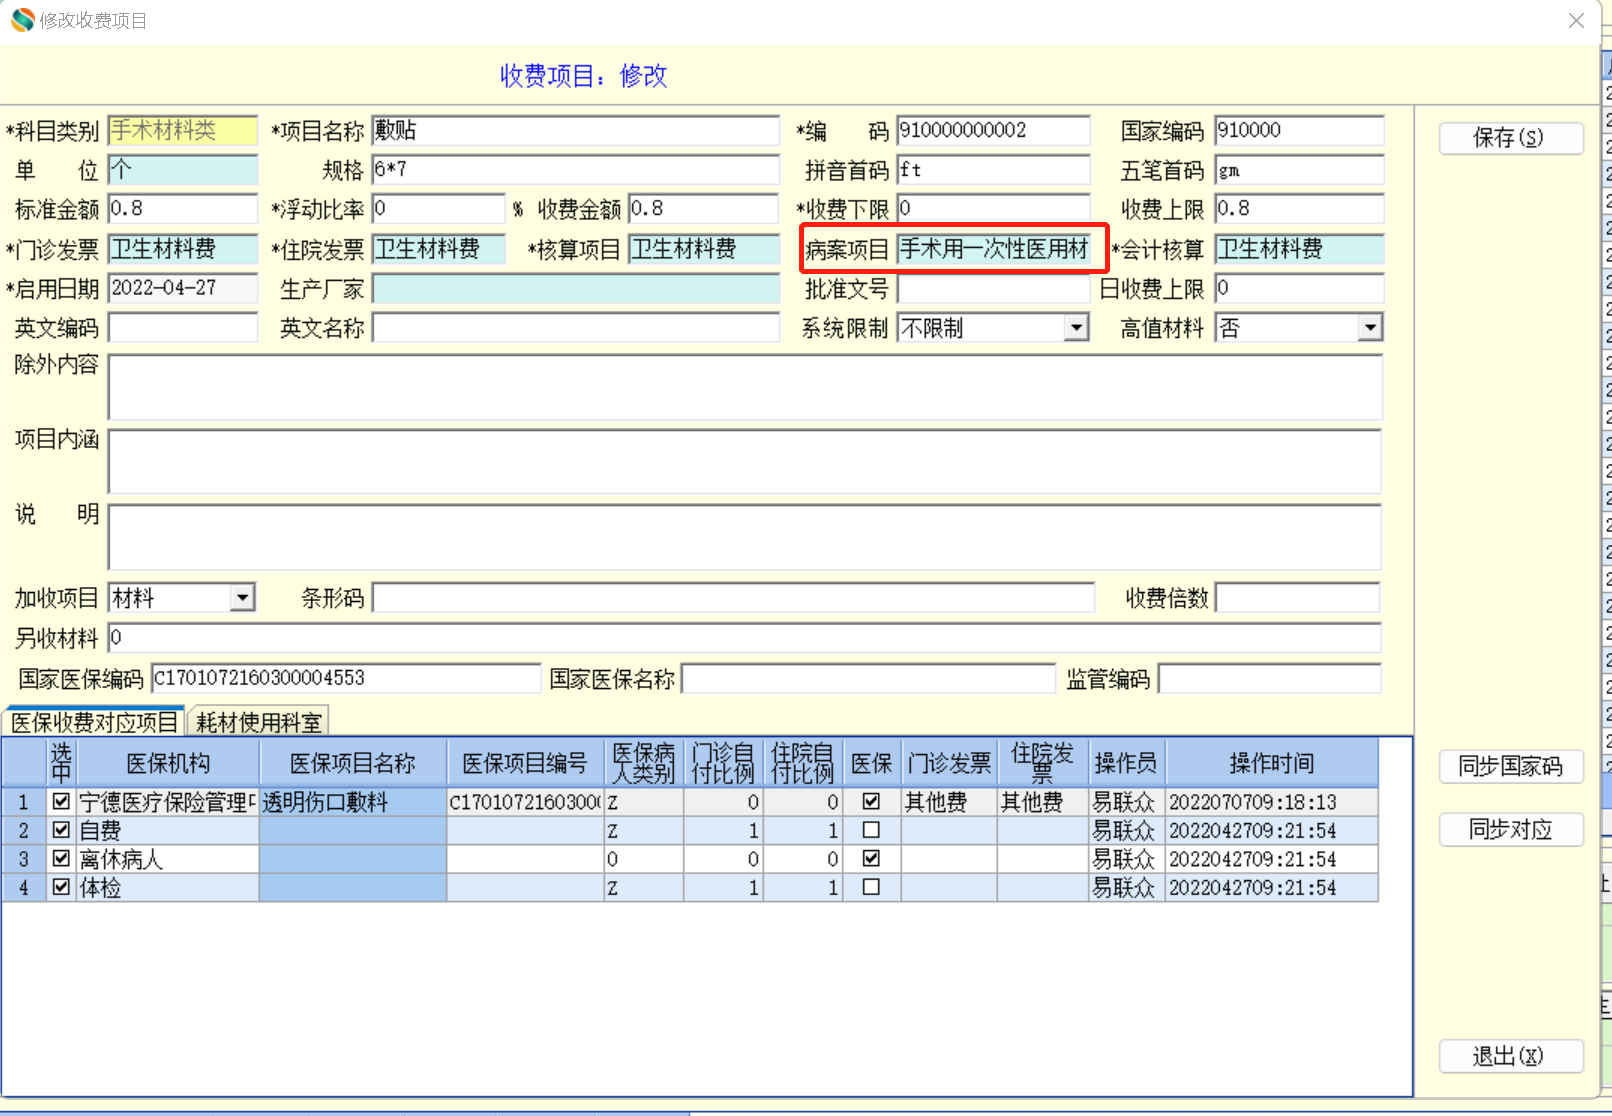
Task: Click the 浮动比率 input box
Action: 439,209
